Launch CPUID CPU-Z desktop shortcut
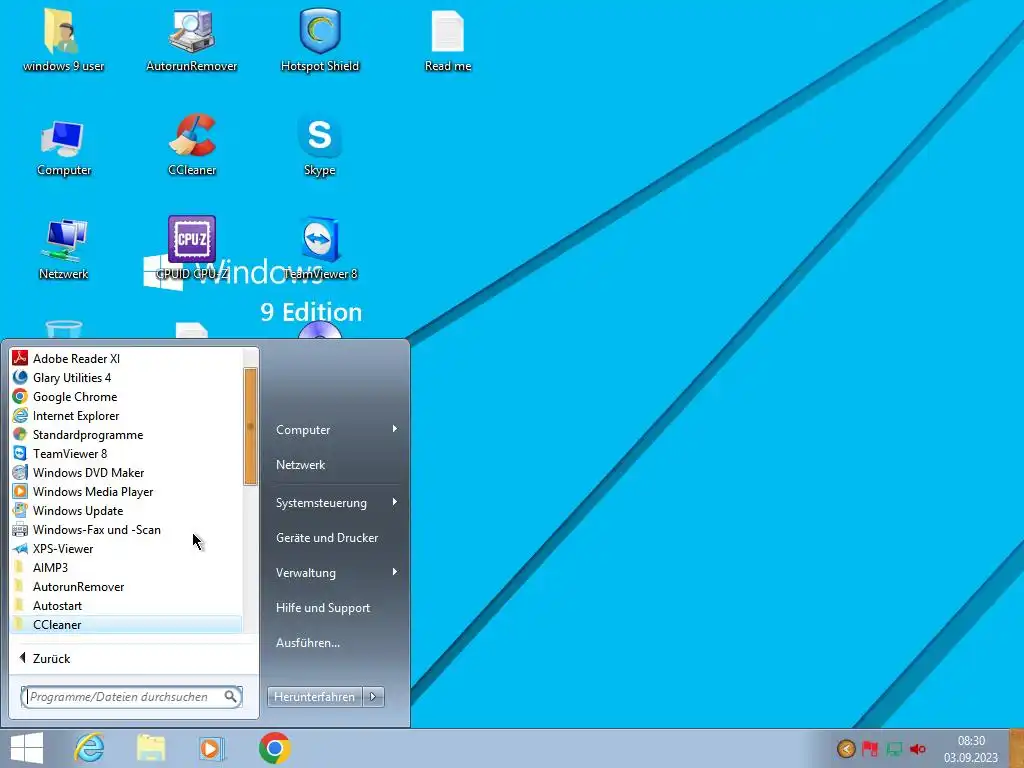This screenshot has width=1024, height=768. pos(192,248)
